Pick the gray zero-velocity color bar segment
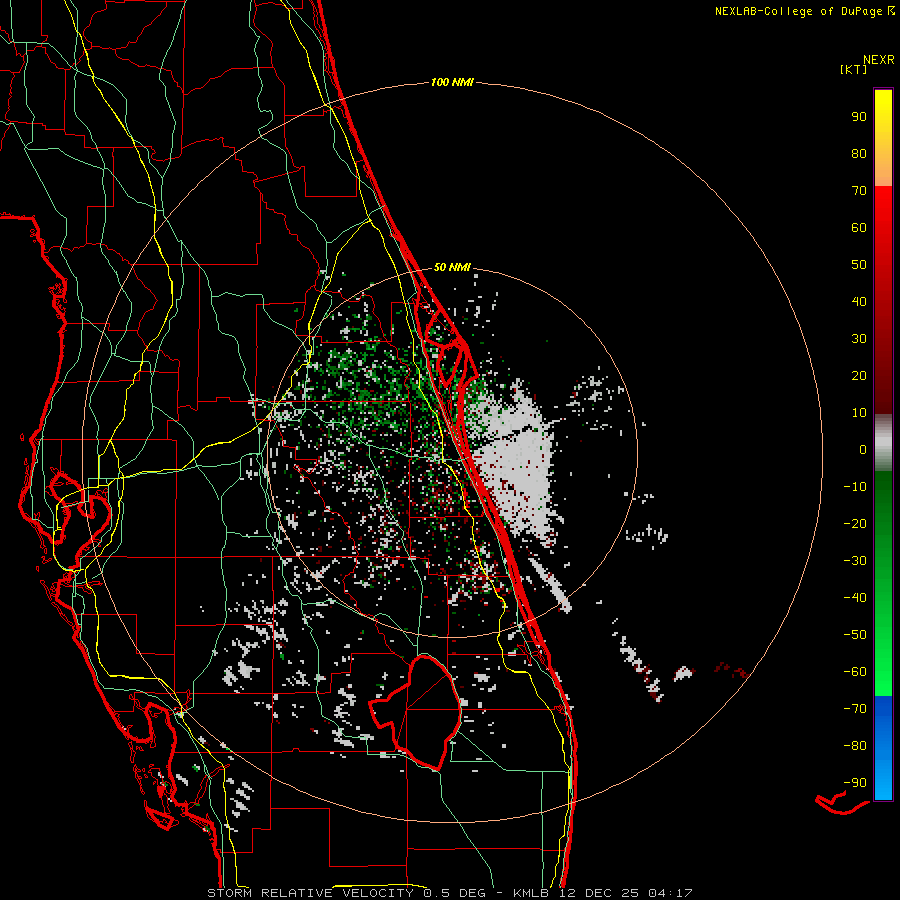This screenshot has height=900, width=900. [x=883, y=443]
